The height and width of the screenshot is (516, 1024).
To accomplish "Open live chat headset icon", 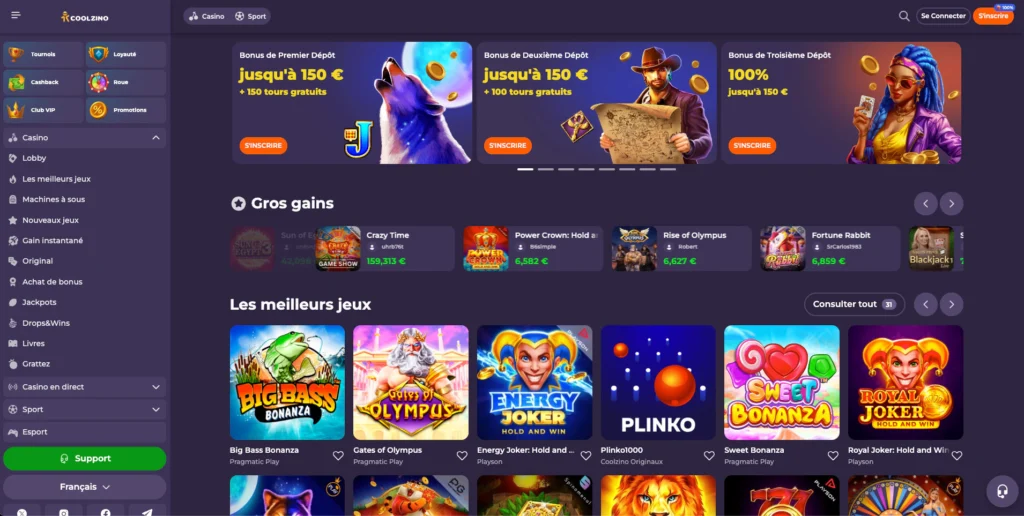I will coord(1002,491).
